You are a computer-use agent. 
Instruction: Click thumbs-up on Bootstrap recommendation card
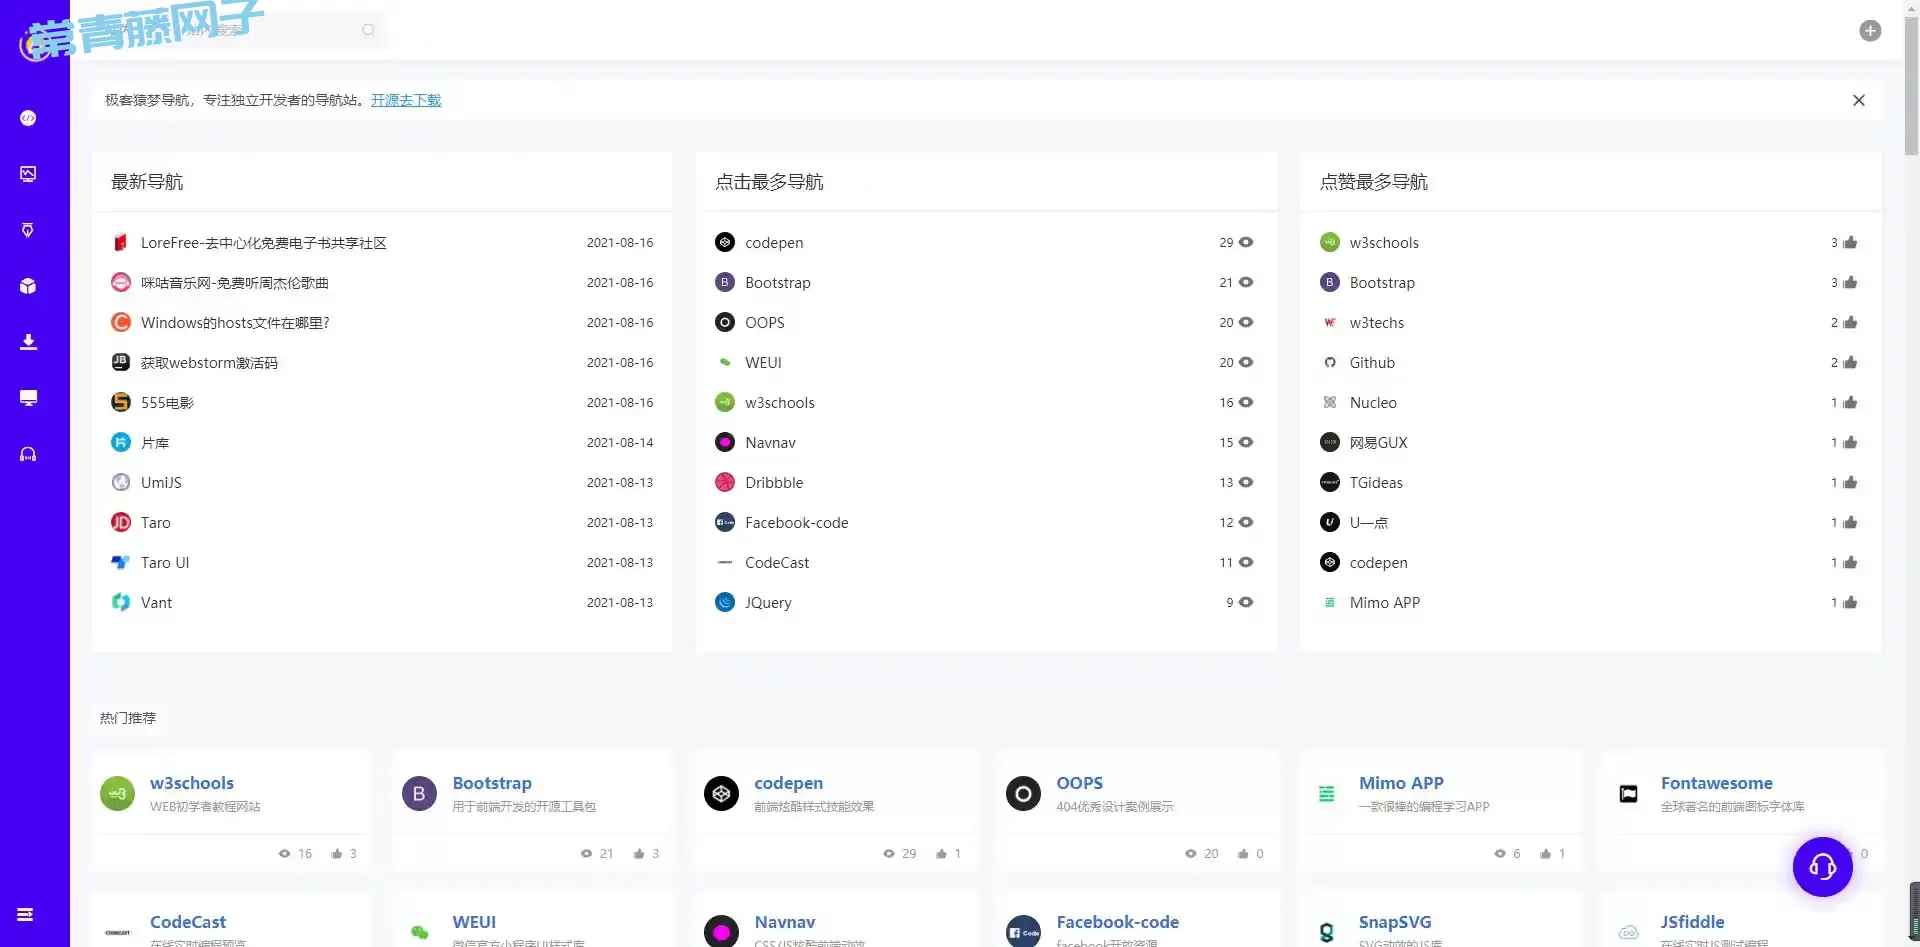click(639, 854)
